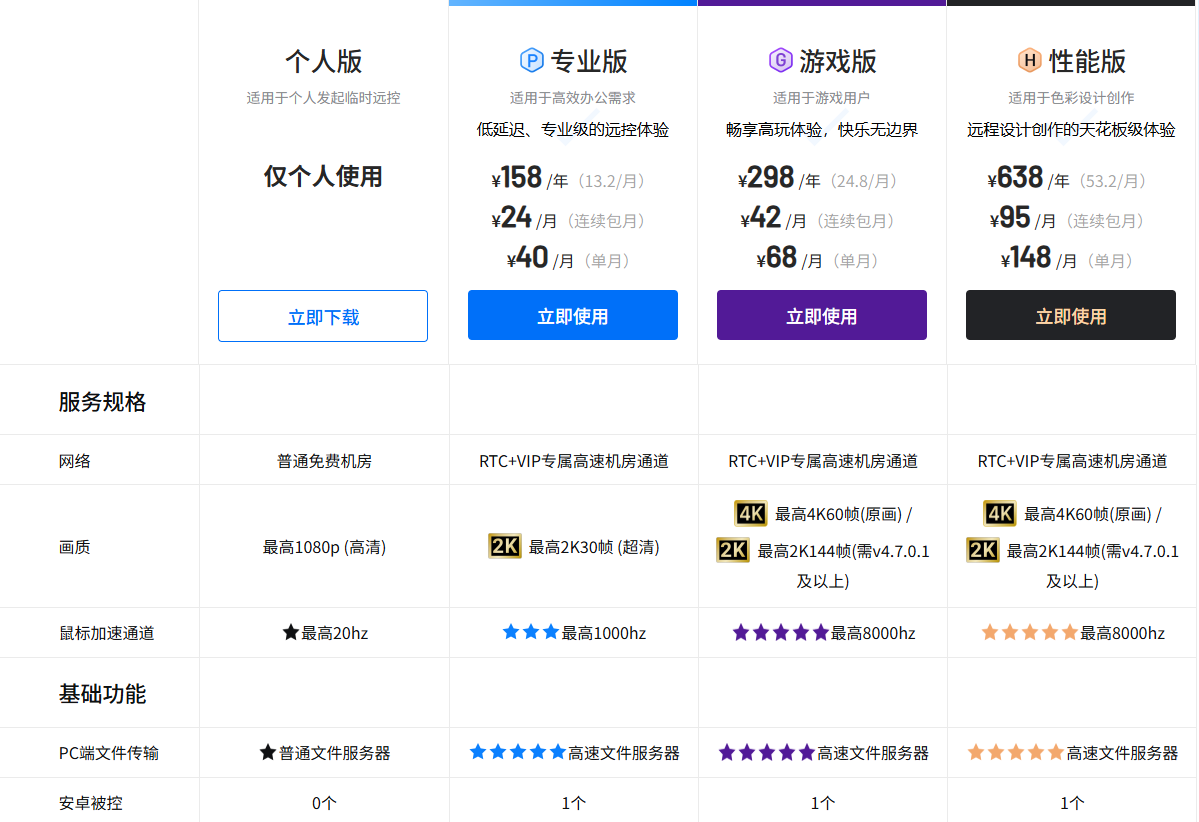Click the 2K badge in 性能版 画质 cell
The width and height of the screenshot is (1199, 822).
point(983,551)
